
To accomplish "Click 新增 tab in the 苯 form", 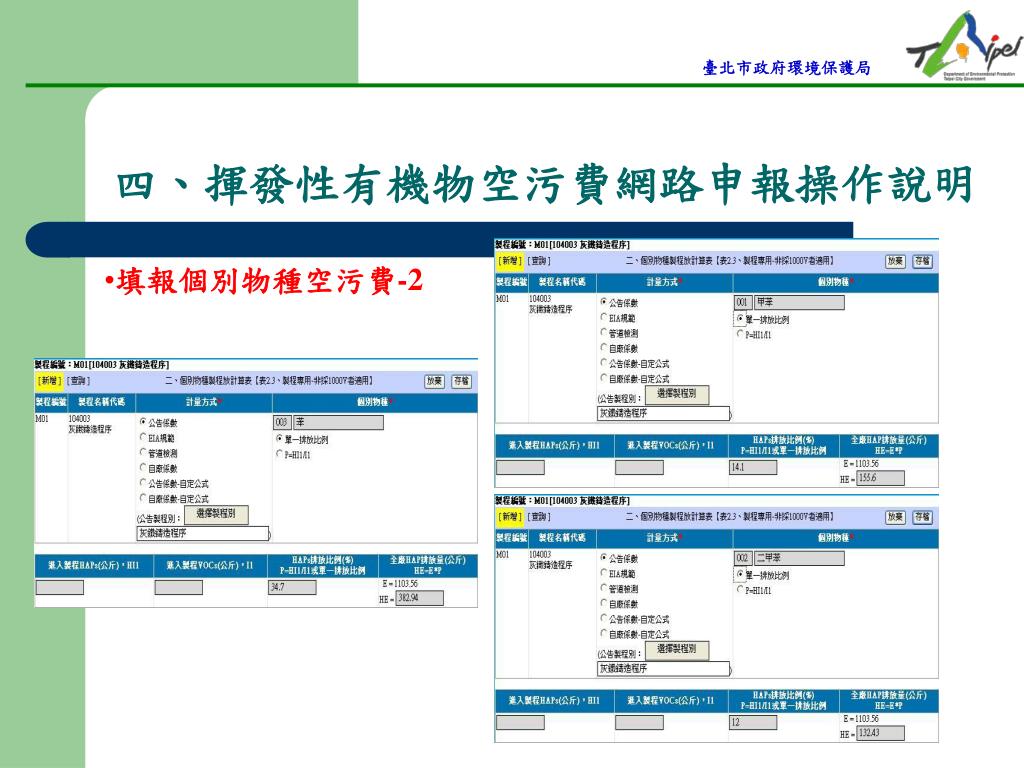I will 50,381.
